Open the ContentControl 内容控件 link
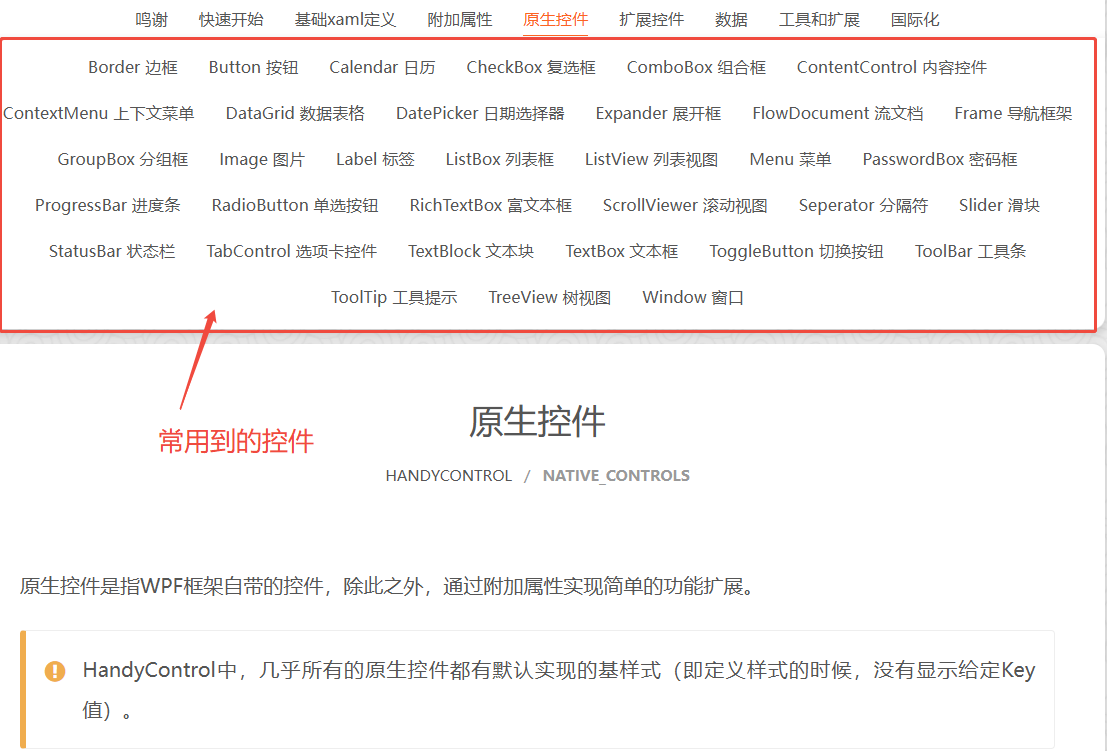1107x751 pixels. [892, 68]
